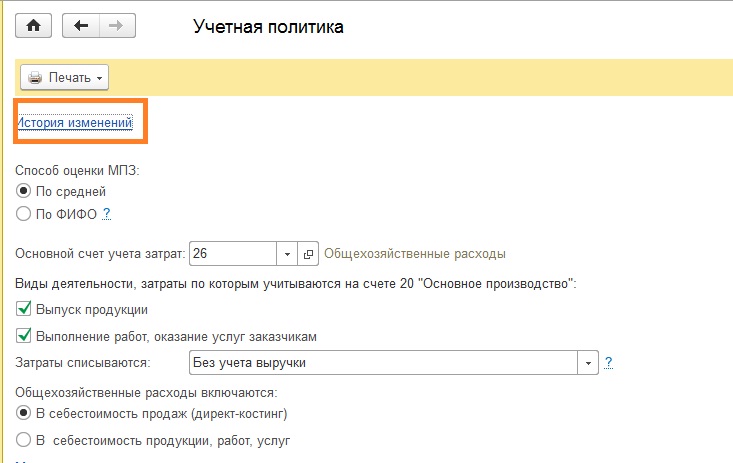Click the Без учета выручки field

click(x=383, y=363)
